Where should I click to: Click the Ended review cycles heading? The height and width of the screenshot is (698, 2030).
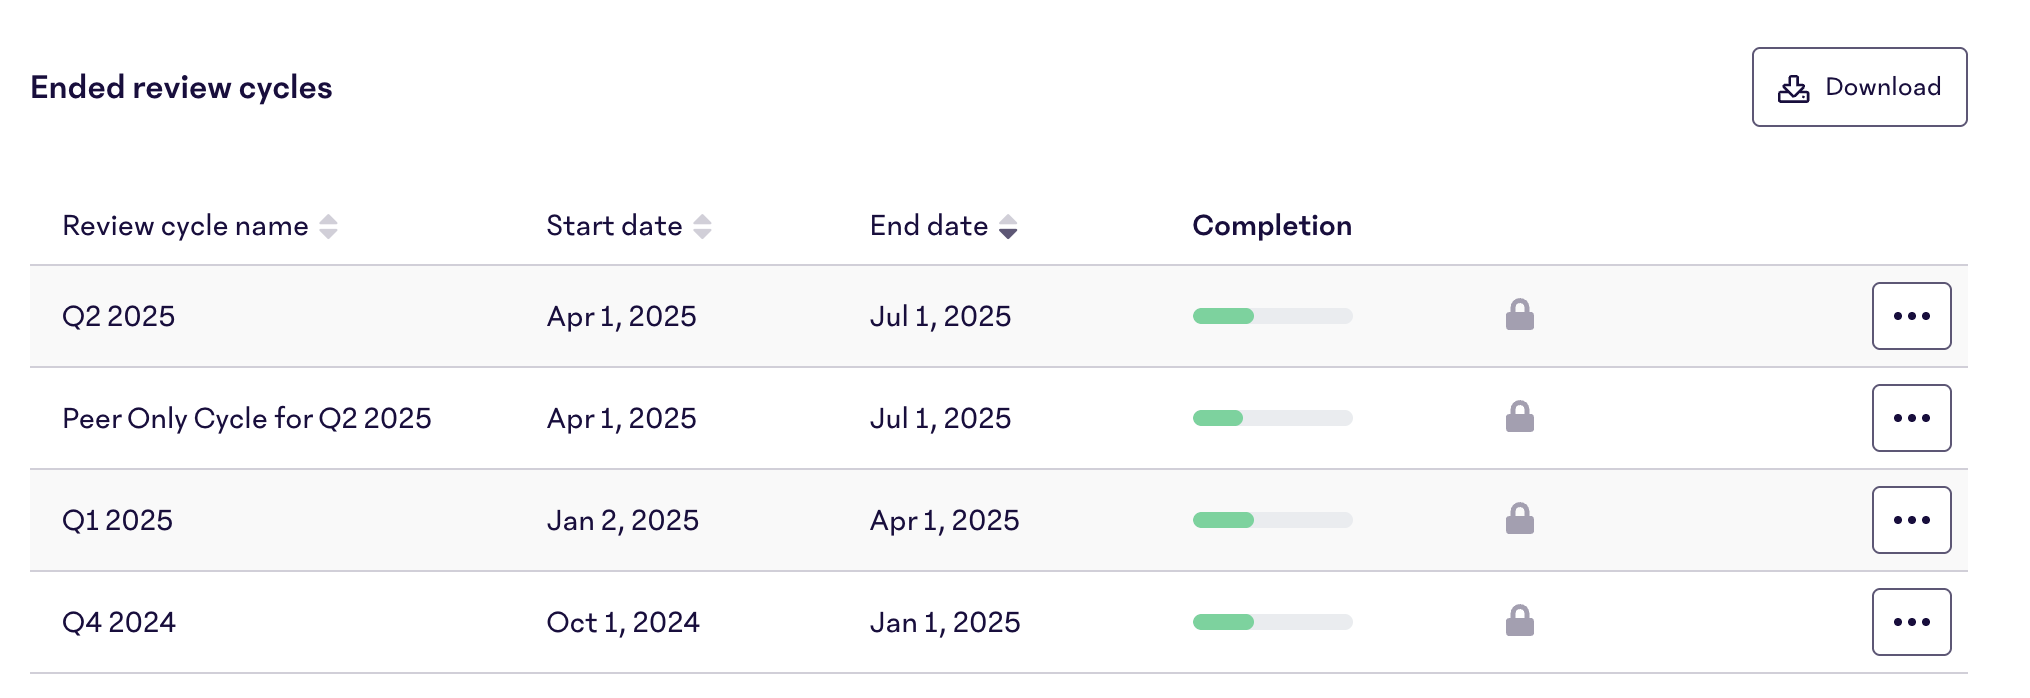point(181,87)
